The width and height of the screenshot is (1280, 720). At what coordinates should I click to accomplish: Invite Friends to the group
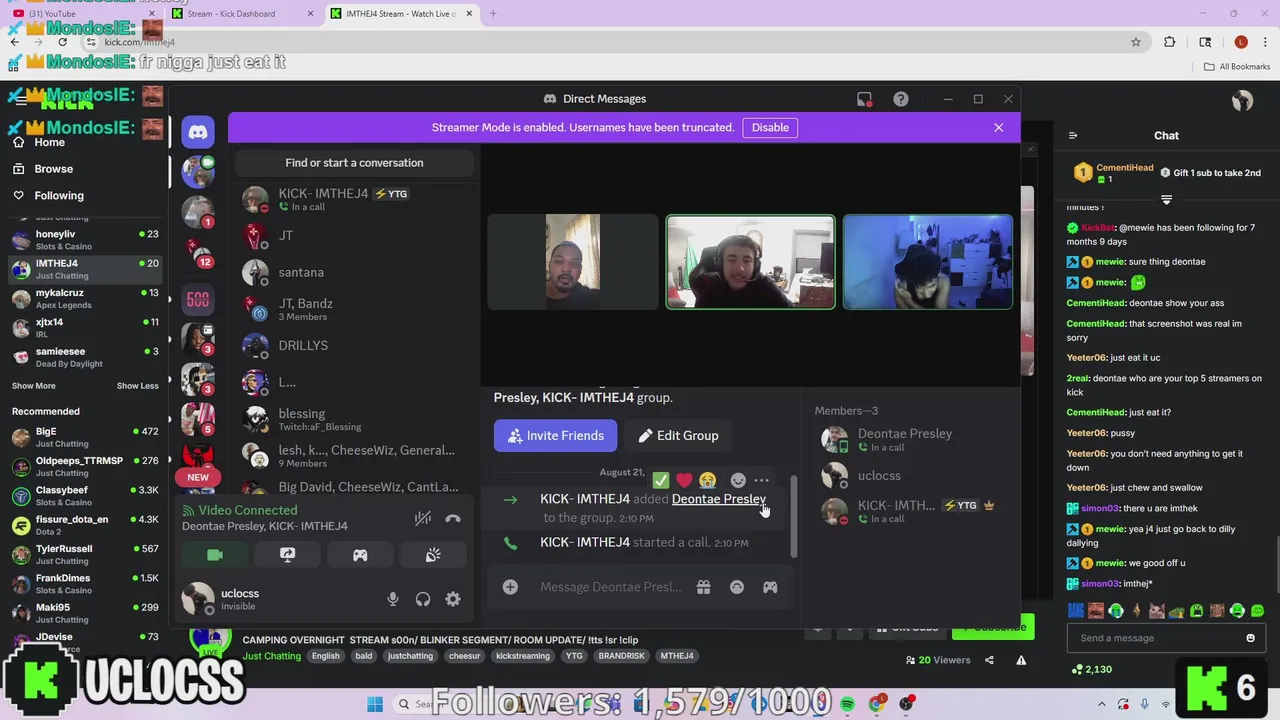555,436
